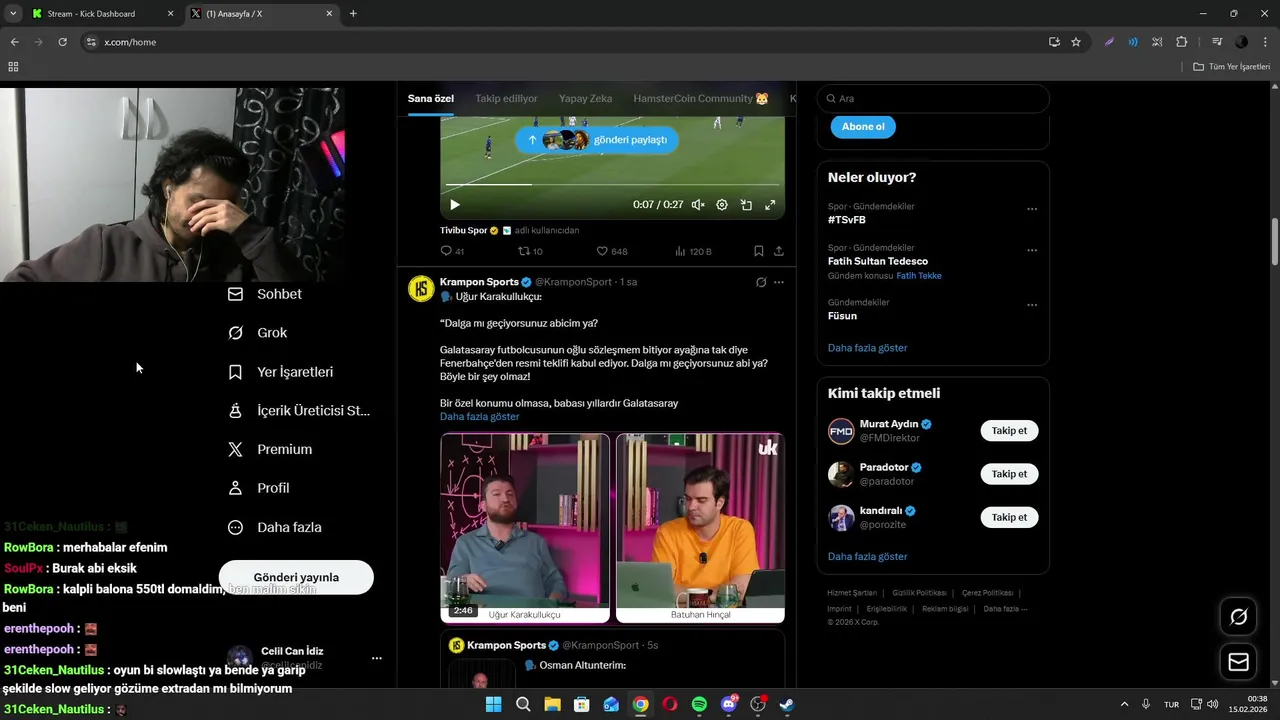Open the media controls icon in the Chrome toolbar
The image size is (1280, 720).
(x=1217, y=42)
